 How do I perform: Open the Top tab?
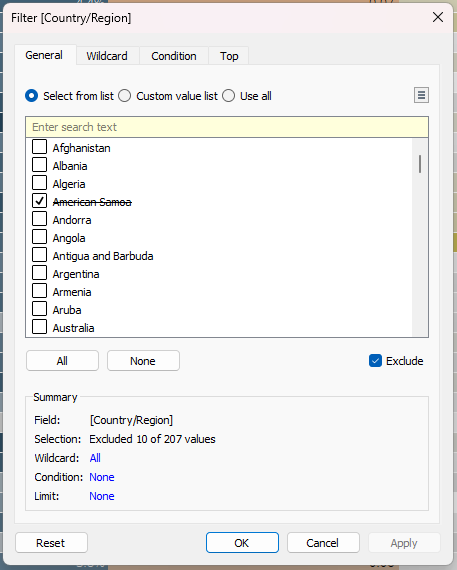(x=229, y=56)
